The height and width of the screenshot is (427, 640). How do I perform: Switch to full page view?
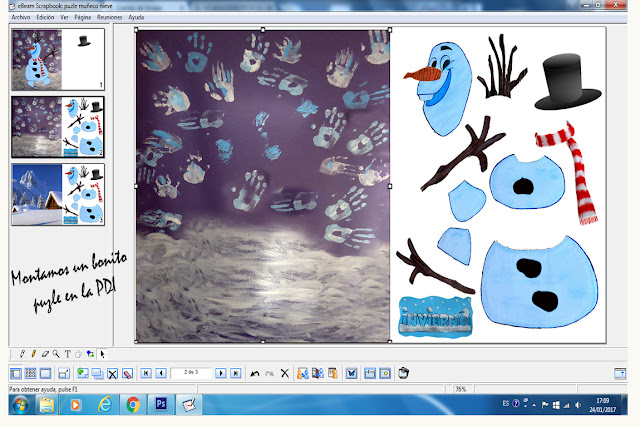[x=45, y=373]
